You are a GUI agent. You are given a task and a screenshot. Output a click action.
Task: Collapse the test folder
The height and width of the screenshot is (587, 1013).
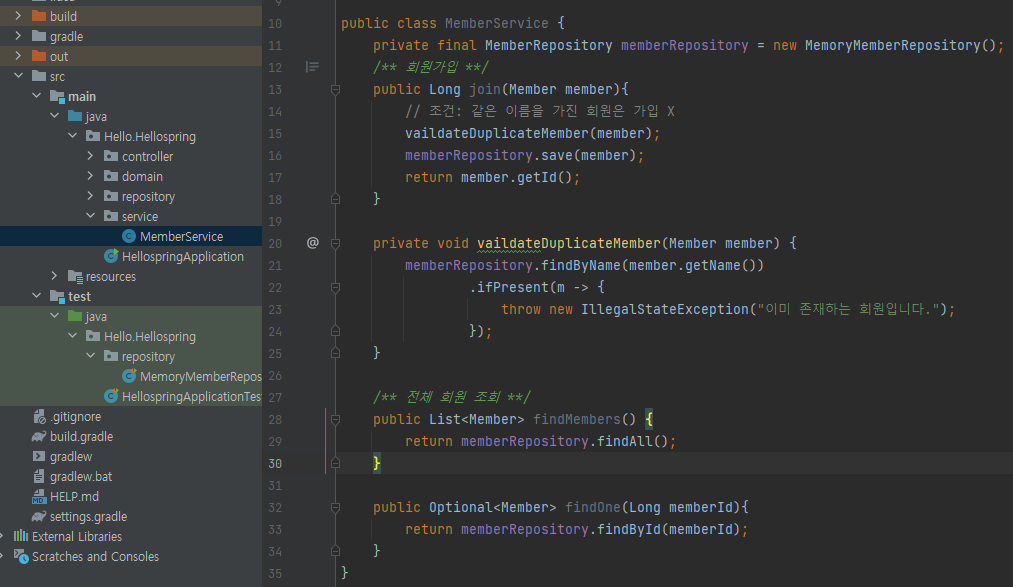pos(36,296)
